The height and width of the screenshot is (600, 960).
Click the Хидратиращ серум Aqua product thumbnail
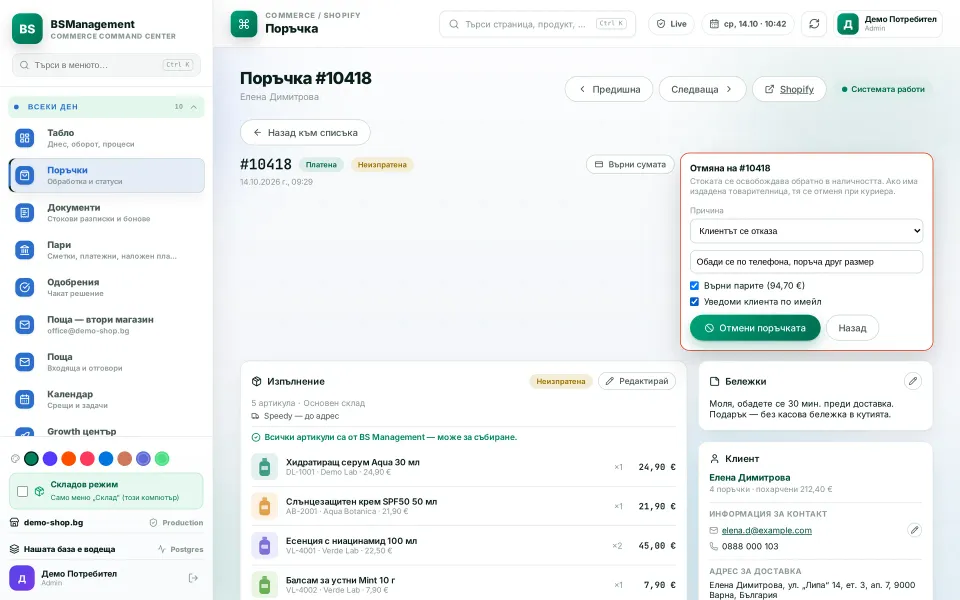[264, 467]
